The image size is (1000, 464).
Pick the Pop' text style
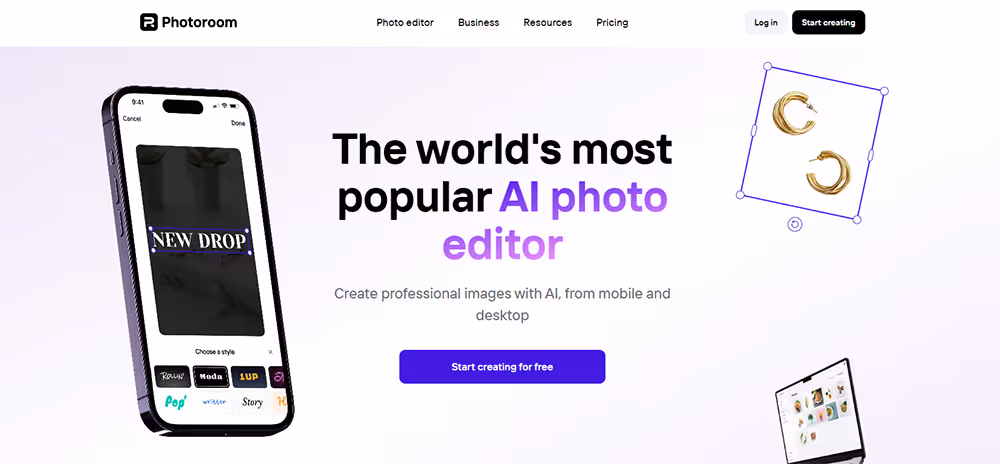pyautogui.click(x=175, y=402)
